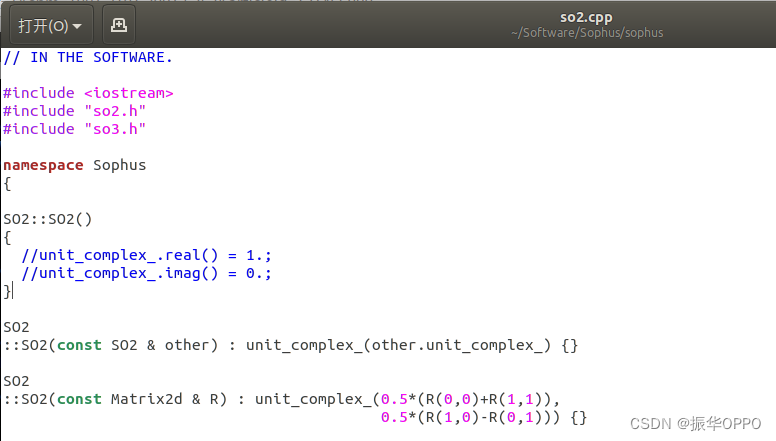The image size is (776, 441).
Task: Click the '//unit_complex_.imag() = 0.;' comment
Action: pos(146,273)
